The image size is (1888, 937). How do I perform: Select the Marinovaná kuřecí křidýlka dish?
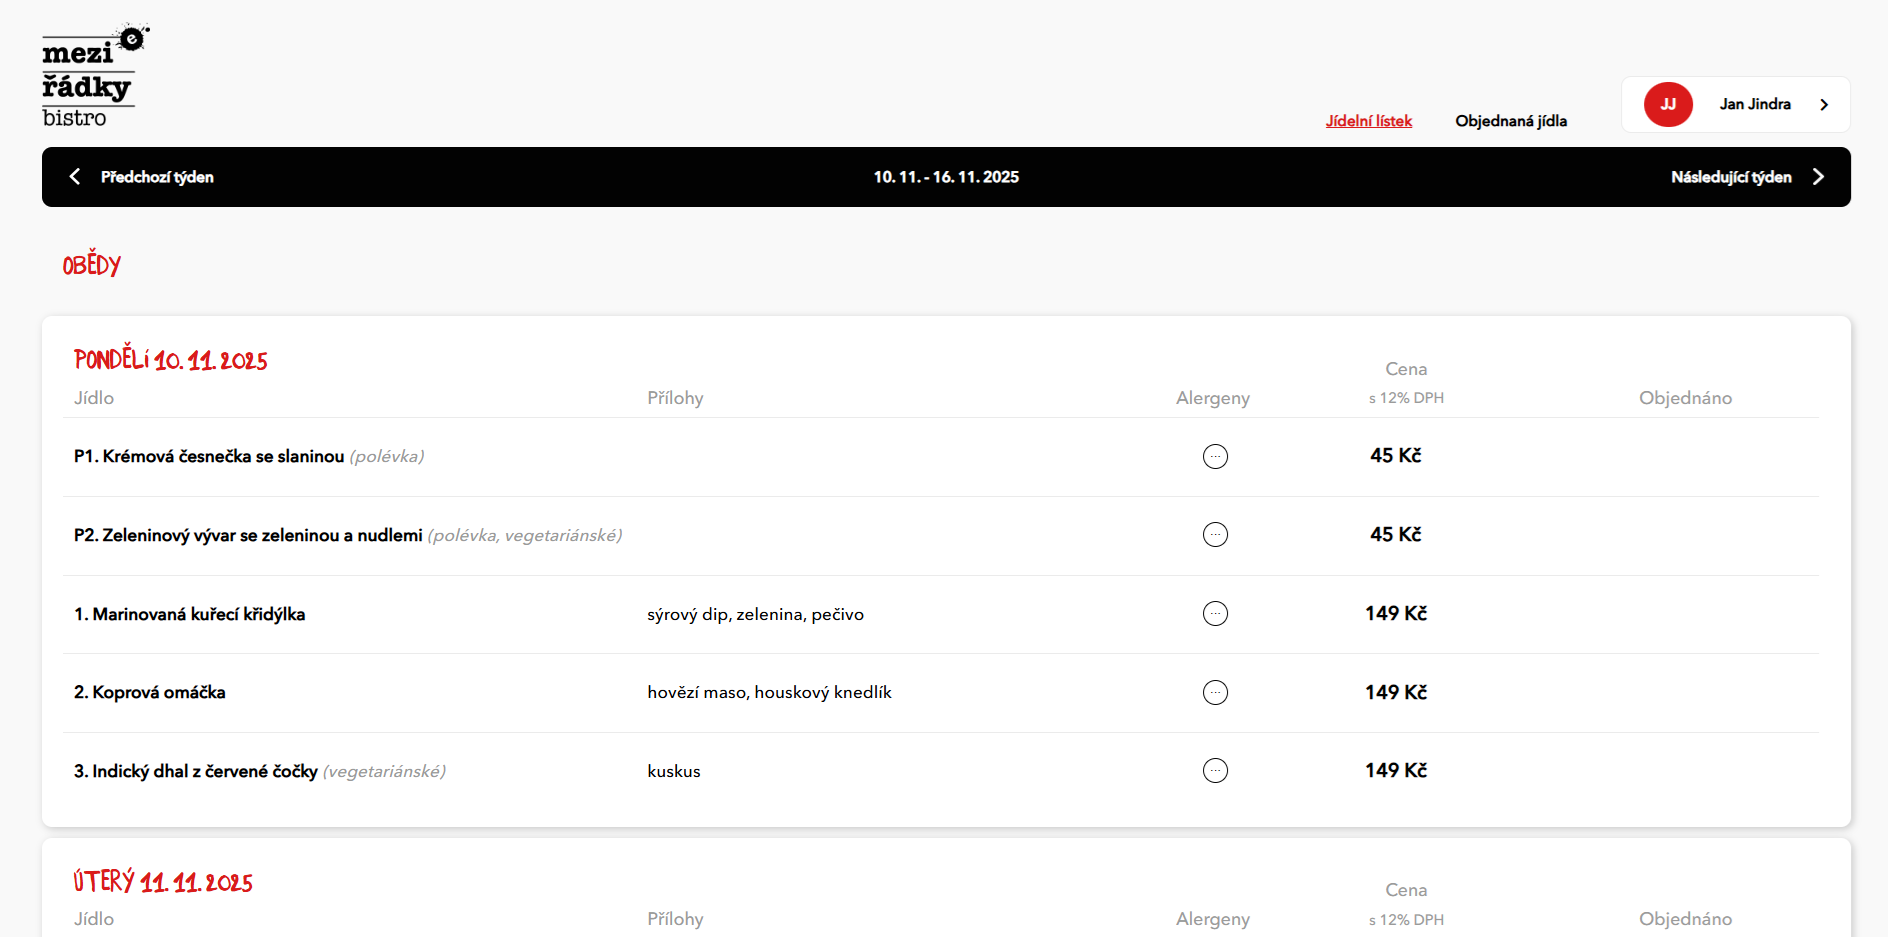(189, 614)
